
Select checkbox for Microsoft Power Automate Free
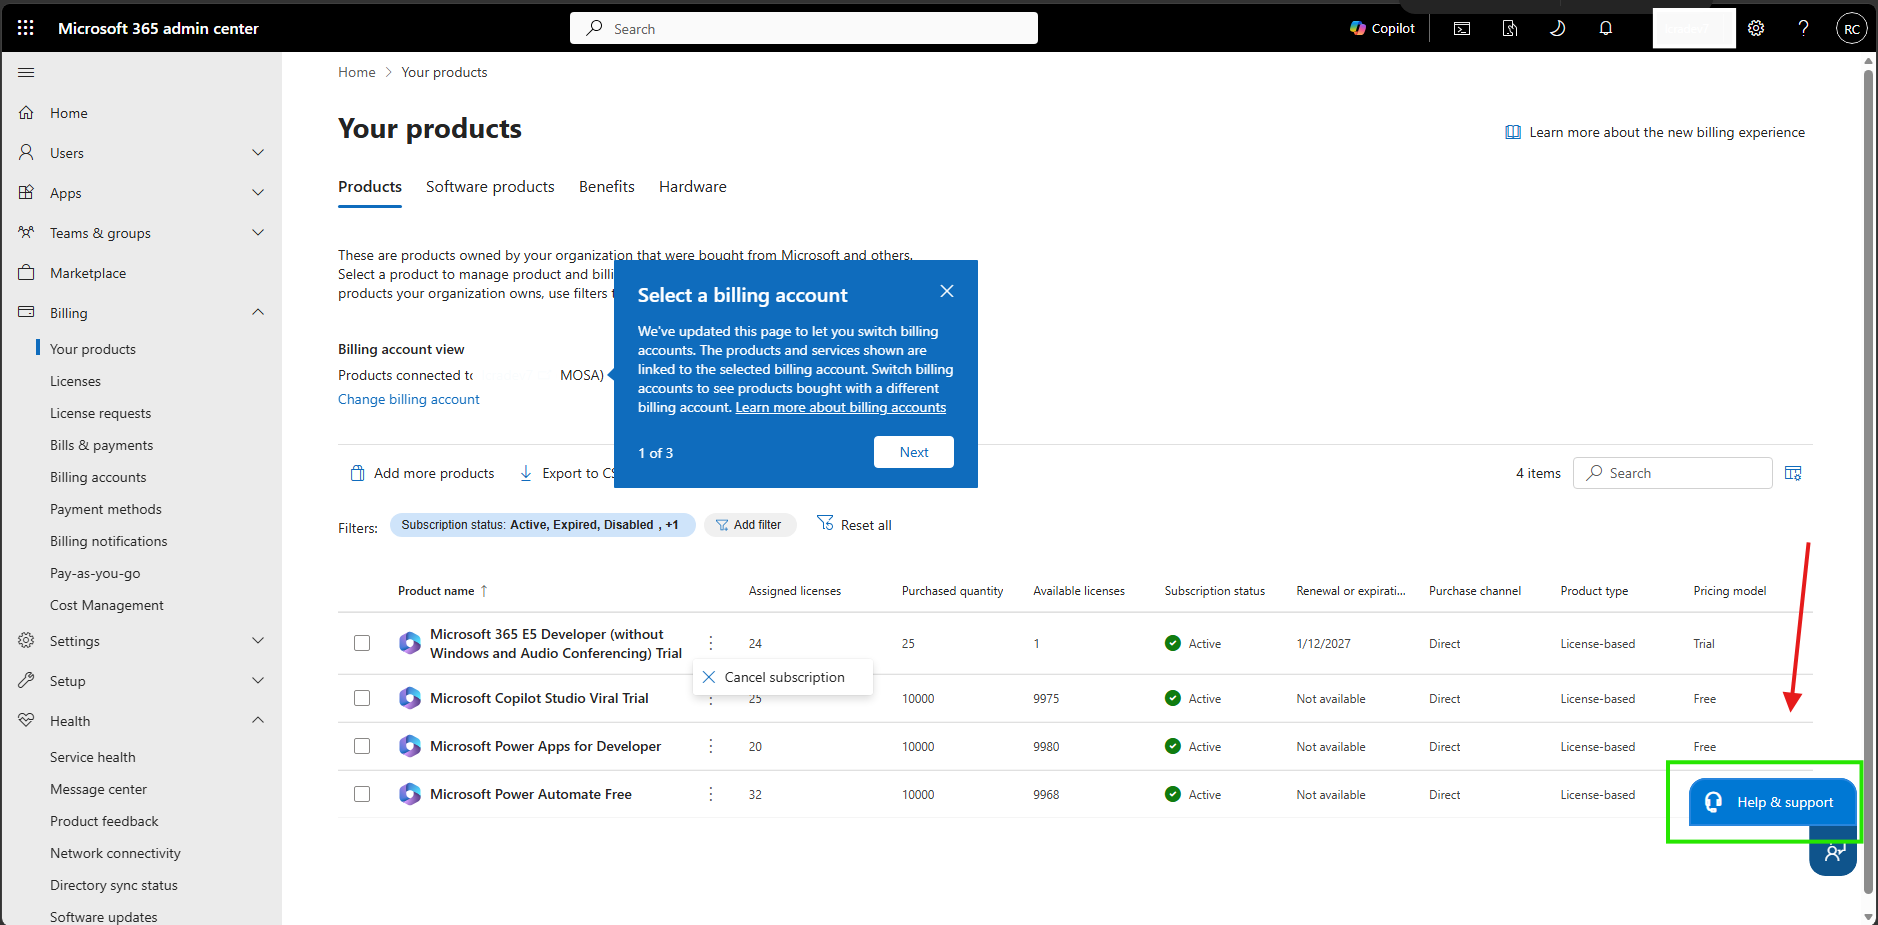(x=362, y=794)
